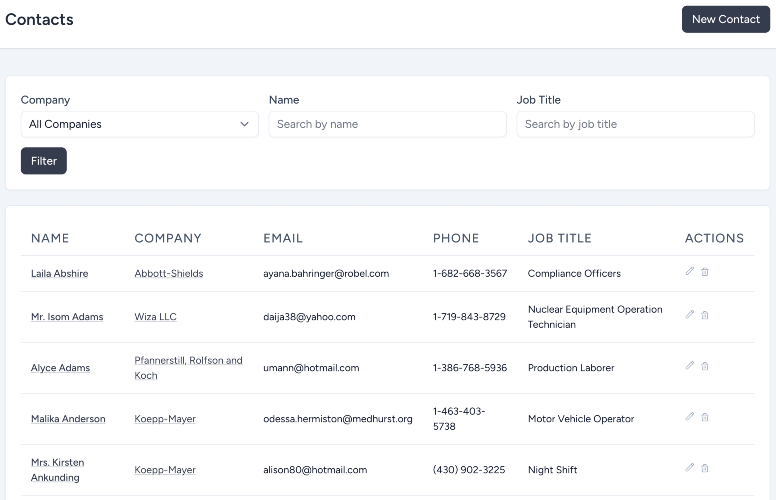
Task: Click phone number 1-719-843-8729
Action: [469, 317]
